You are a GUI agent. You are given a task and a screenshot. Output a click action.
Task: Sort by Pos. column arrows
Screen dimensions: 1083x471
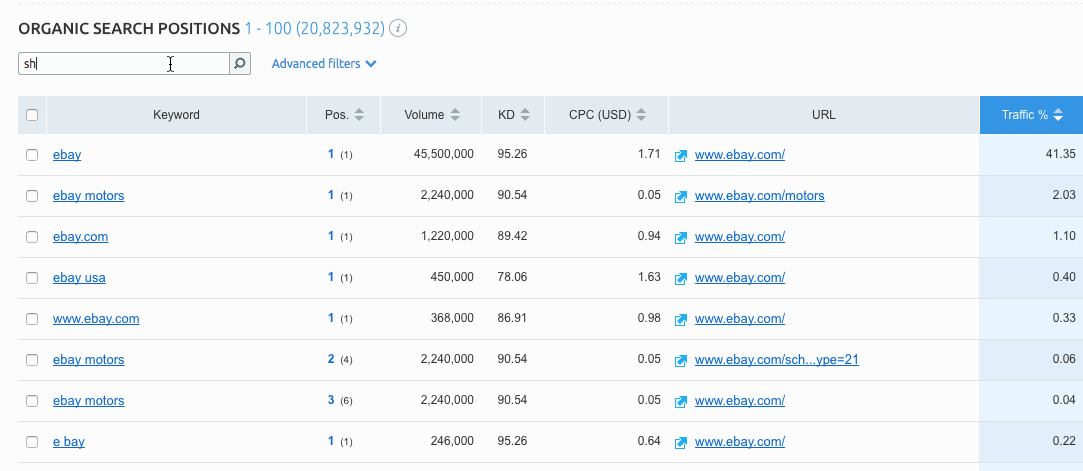pos(360,115)
